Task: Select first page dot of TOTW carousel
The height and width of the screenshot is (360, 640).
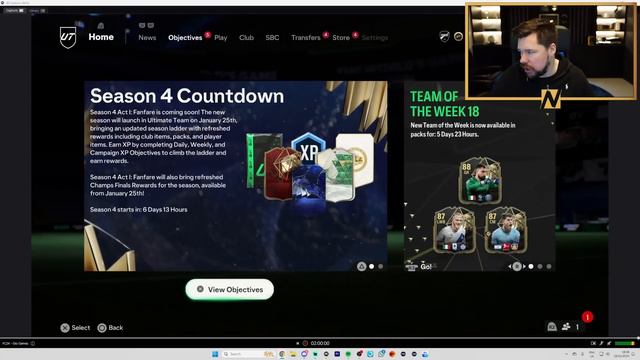Action: 531,267
